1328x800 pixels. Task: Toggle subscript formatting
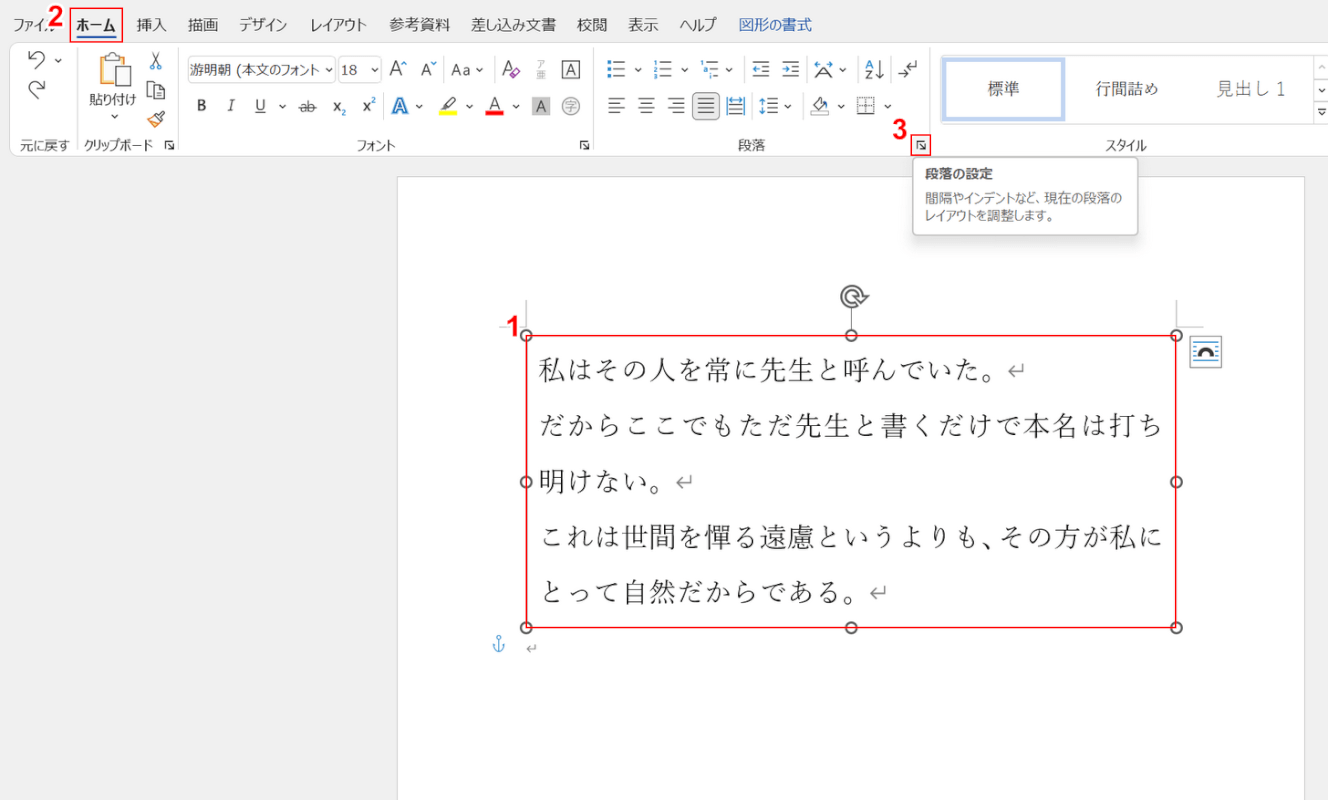pyautogui.click(x=339, y=106)
